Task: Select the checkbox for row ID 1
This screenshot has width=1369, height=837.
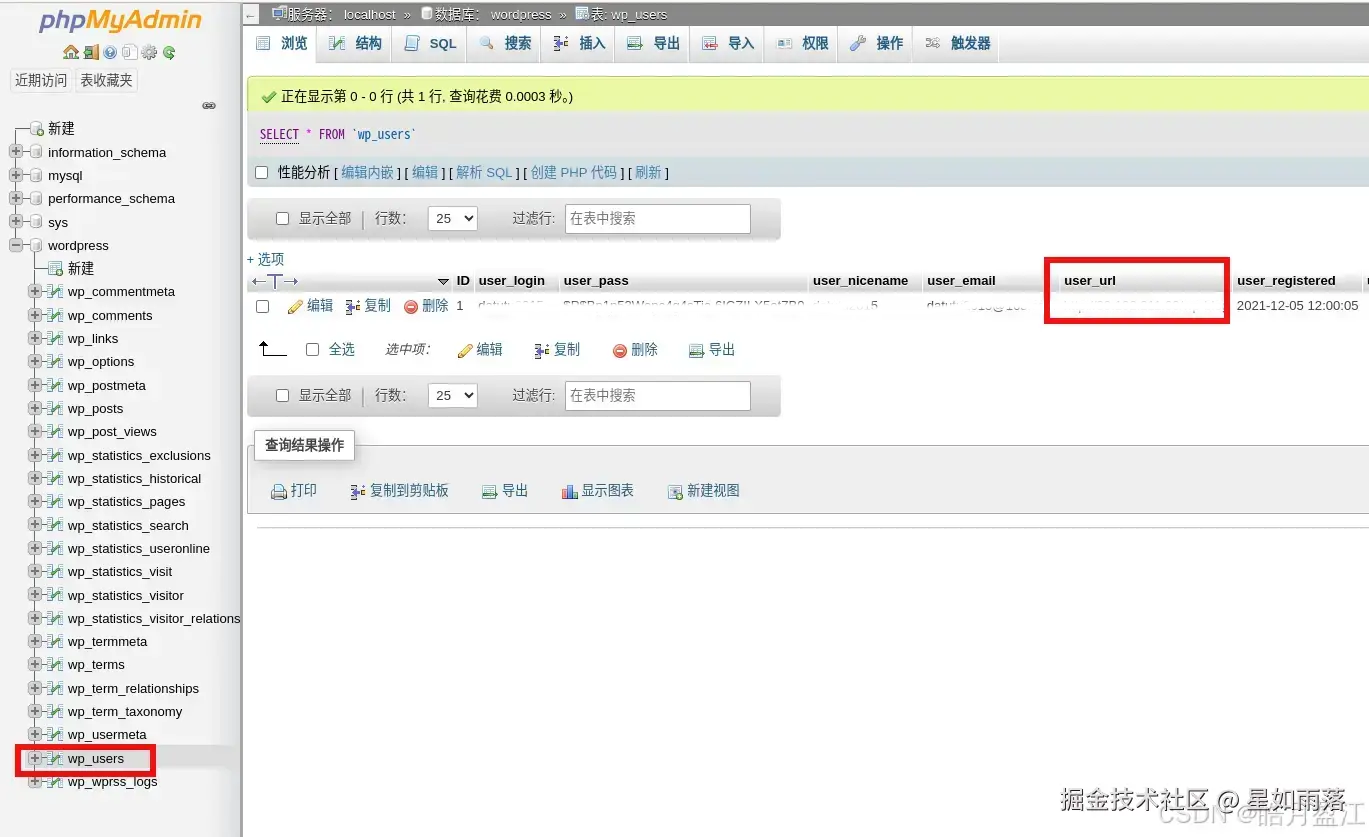Action: [262, 306]
